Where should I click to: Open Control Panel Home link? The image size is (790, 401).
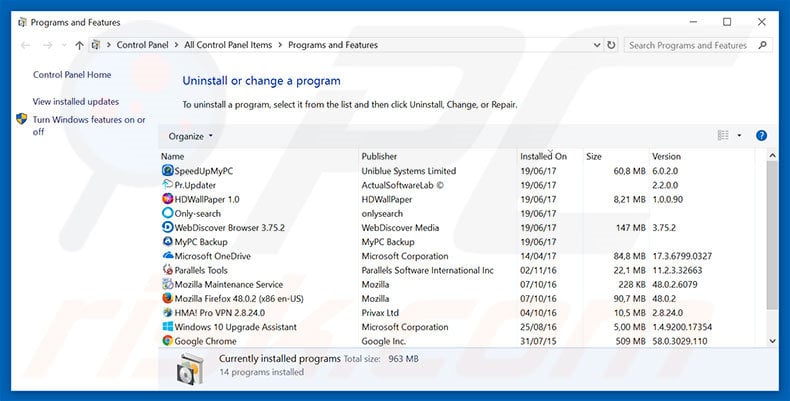pyautogui.click(x=72, y=75)
